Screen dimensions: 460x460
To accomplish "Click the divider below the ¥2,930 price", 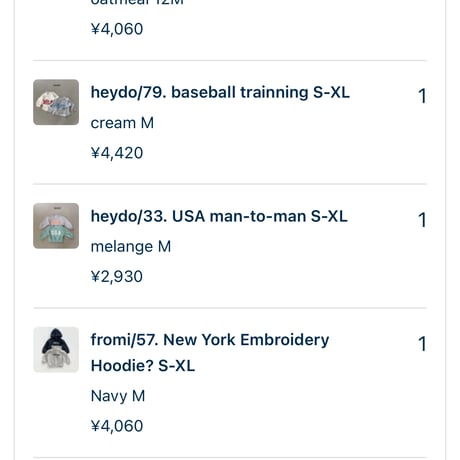I will click(230, 308).
